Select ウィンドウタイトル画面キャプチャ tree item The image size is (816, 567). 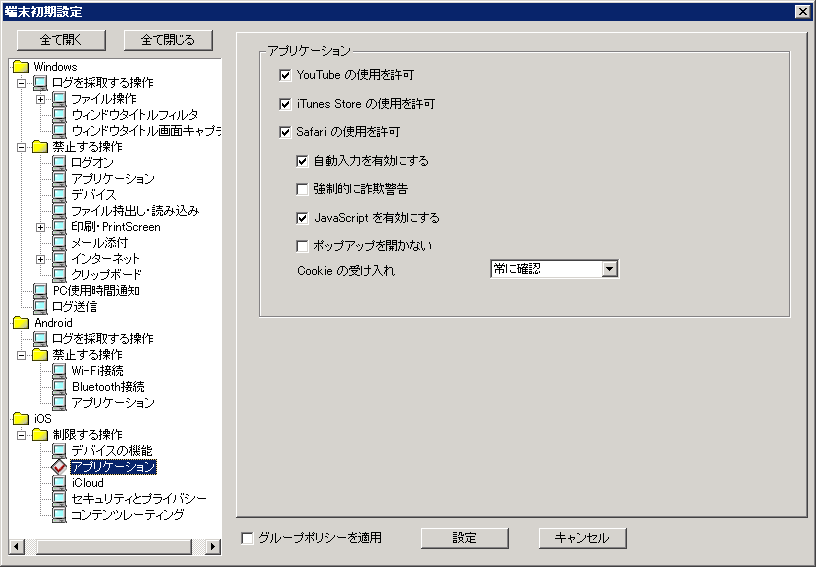coord(146,131)
